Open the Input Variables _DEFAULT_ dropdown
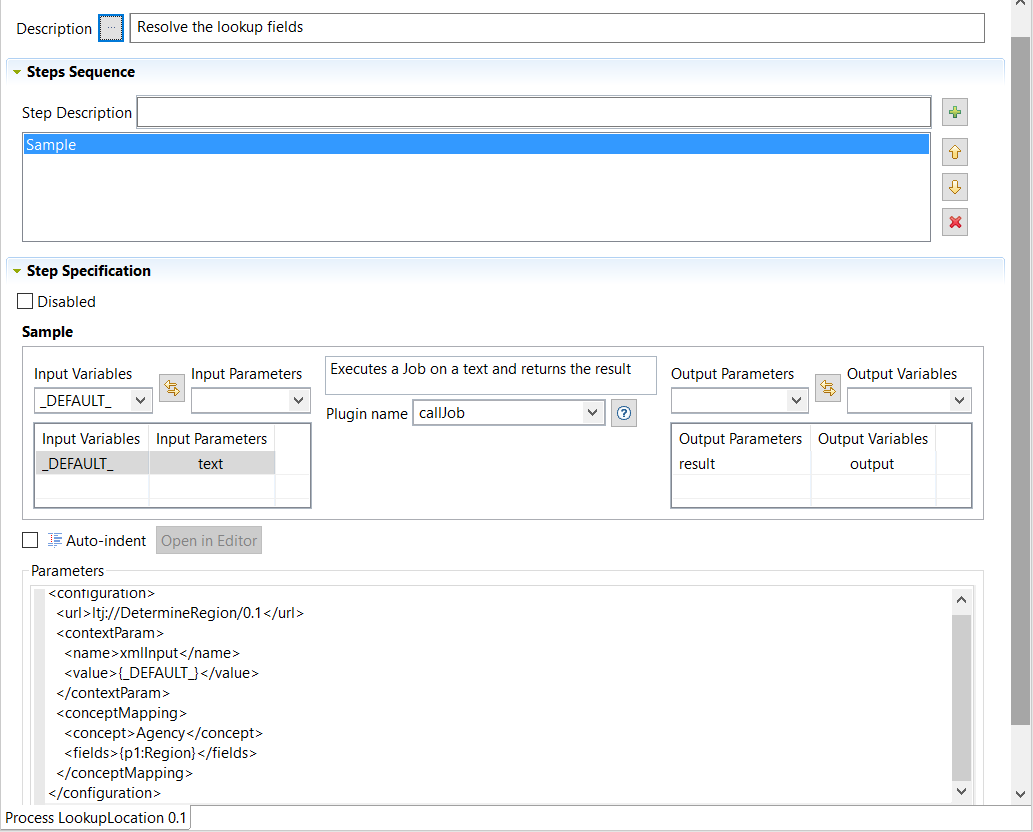The image size is (1033, 832). coord(93,401)
